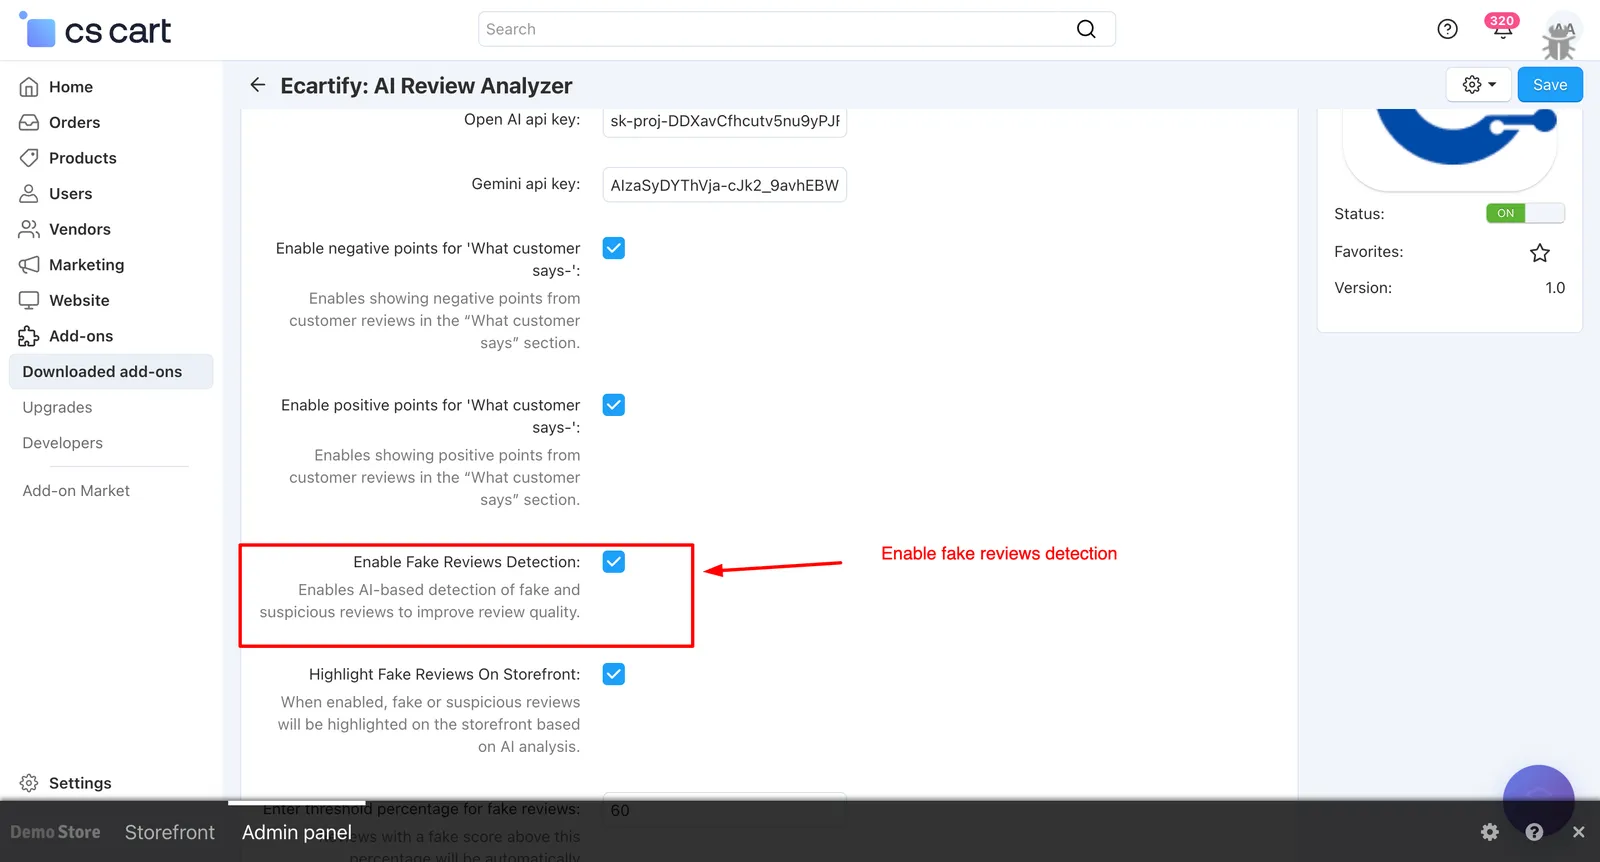This screenshot has height=862, width=1600.
Task: Open the notifications bell
Action: point(1502,28)
